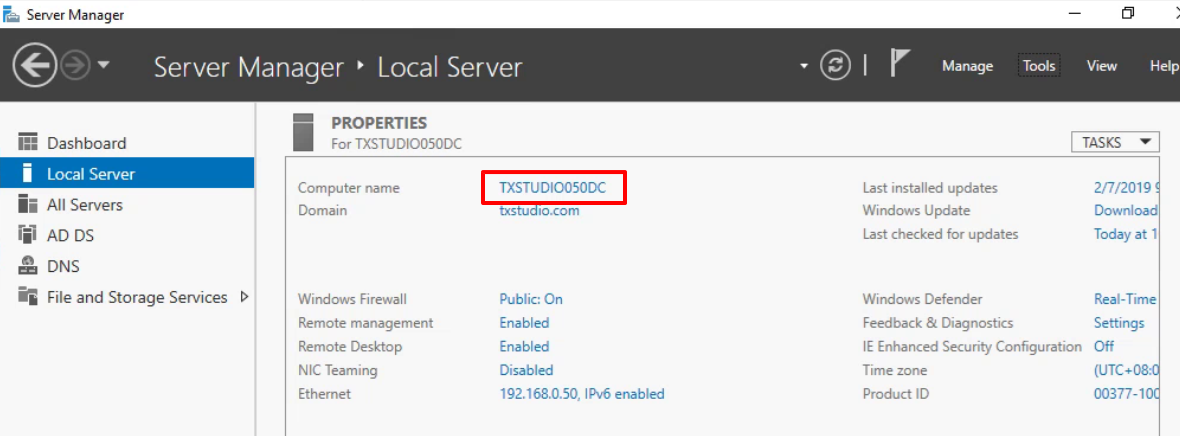Viewport: 1180px width, 436px height.
Task: Refresh Server Manager with the refresh icon
Action: pyautogui.click(x=835, y=66)
